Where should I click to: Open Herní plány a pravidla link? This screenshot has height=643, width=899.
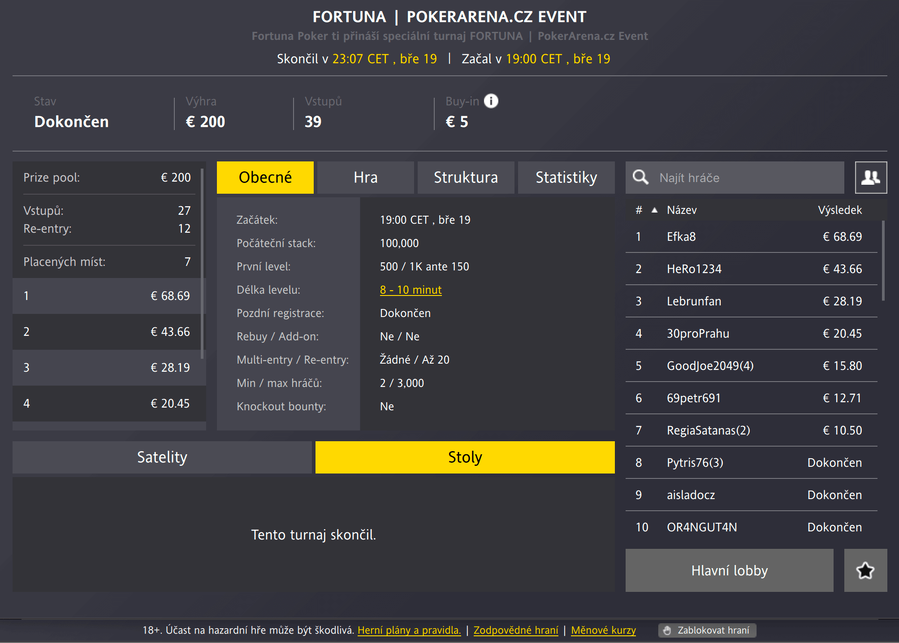click(409, 630)
